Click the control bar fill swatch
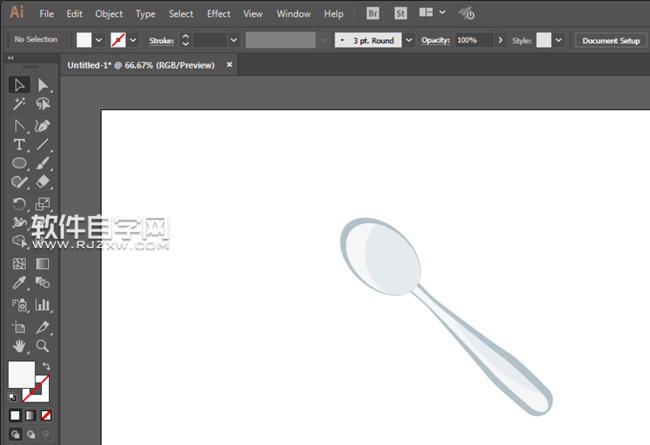Image resolution: width=650 pixels, height=445 pixels. click(x=84, y=40)
